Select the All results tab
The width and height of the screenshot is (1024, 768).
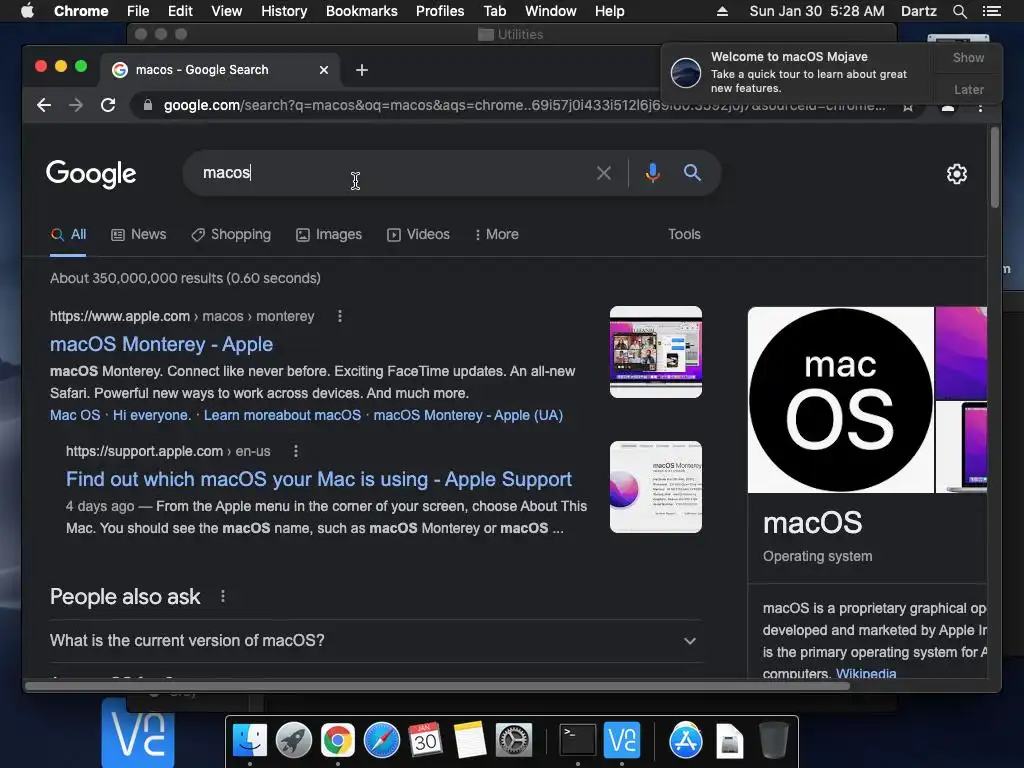(x=69, y=234)
